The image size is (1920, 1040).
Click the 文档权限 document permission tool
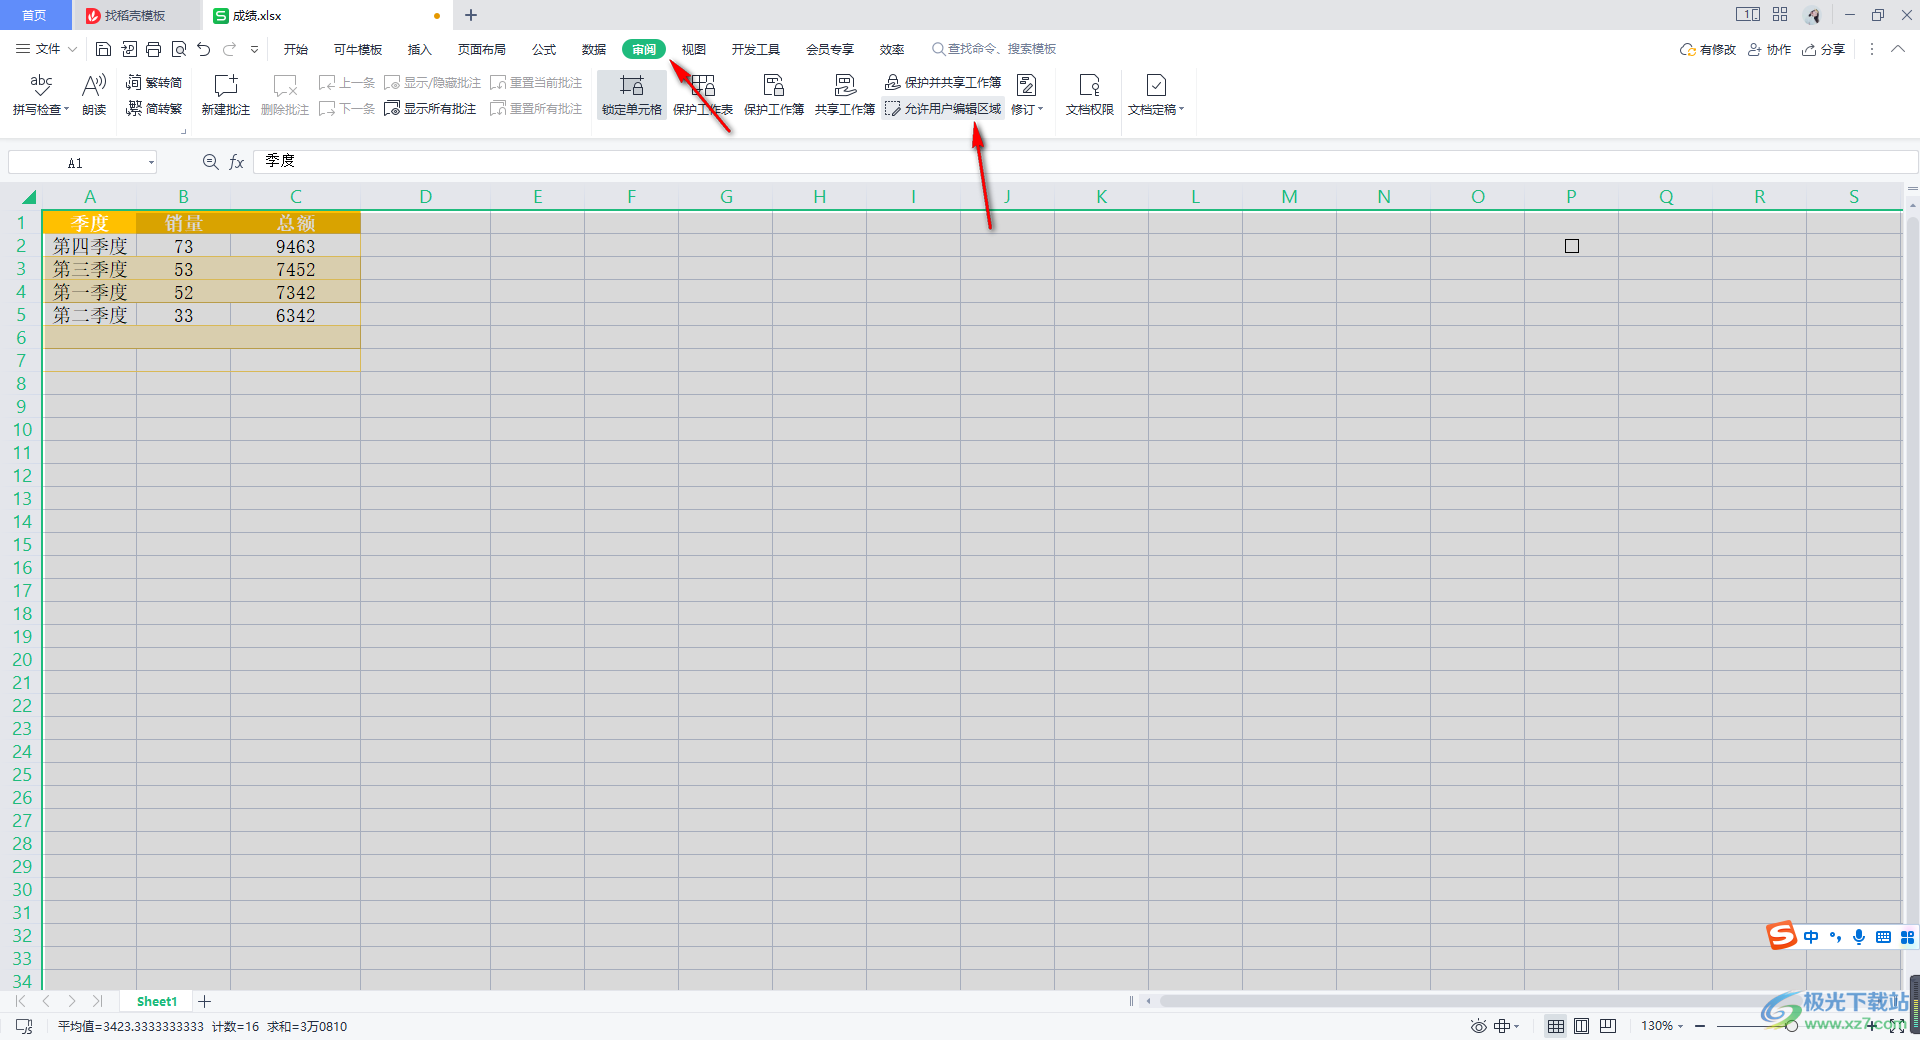click(x=1090, y=95)
